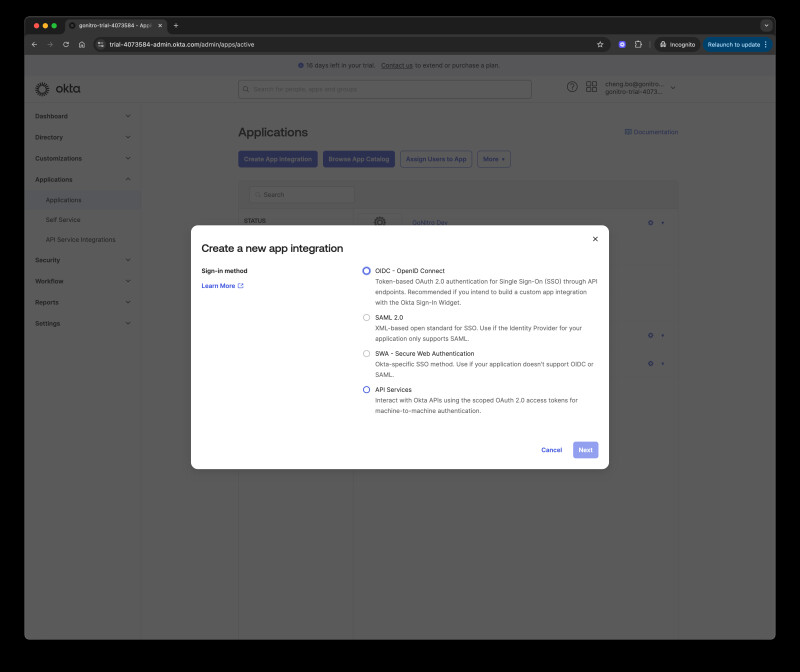The image size is (800, 672).
Task: Click Assign Users to App button
Action: click(436, 159)
